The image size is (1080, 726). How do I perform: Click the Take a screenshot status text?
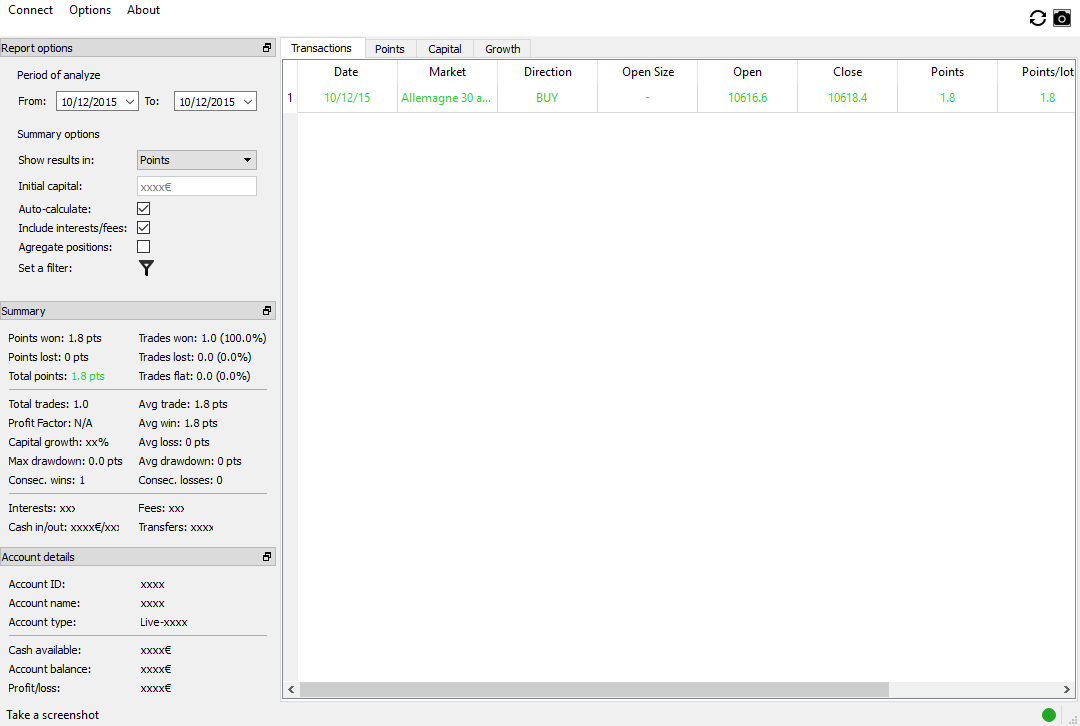[x=53, y=715]
